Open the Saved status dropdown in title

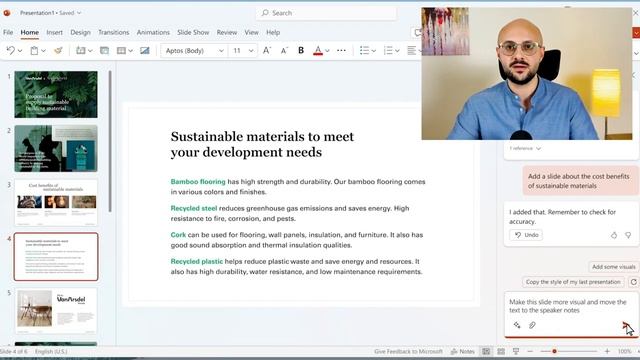tap(79, 13)
